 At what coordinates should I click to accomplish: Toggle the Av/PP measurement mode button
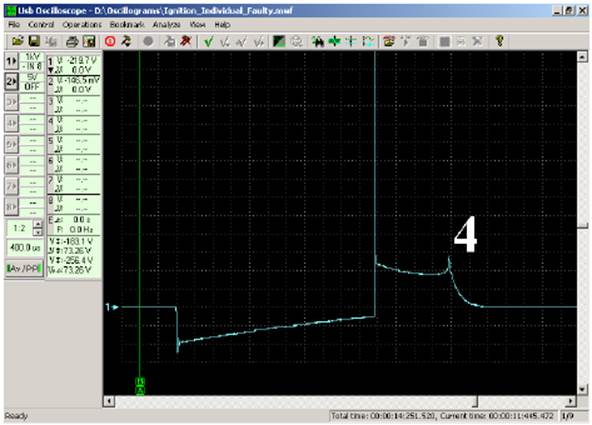click(25, 268)
